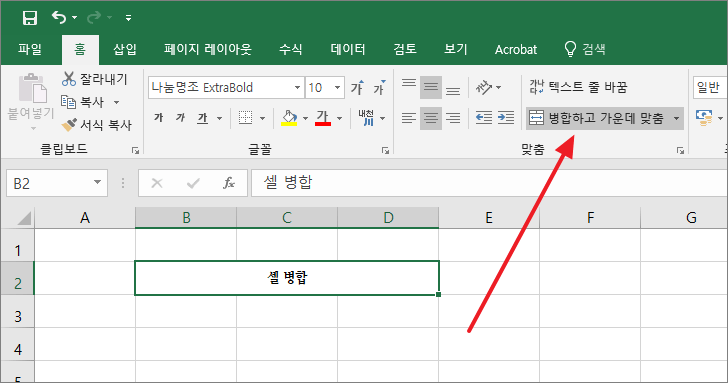728x383 pixels.
Task: Expand the merge and center (병합하고 가운데 맞춤) dropdown arrow
Action: coord(676,118)
